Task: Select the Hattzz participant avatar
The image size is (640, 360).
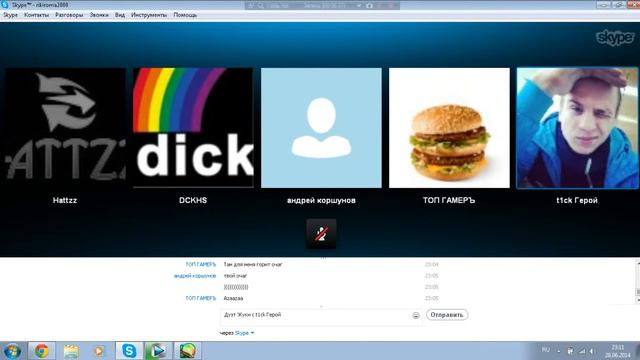Action: (x=65, y=128)
